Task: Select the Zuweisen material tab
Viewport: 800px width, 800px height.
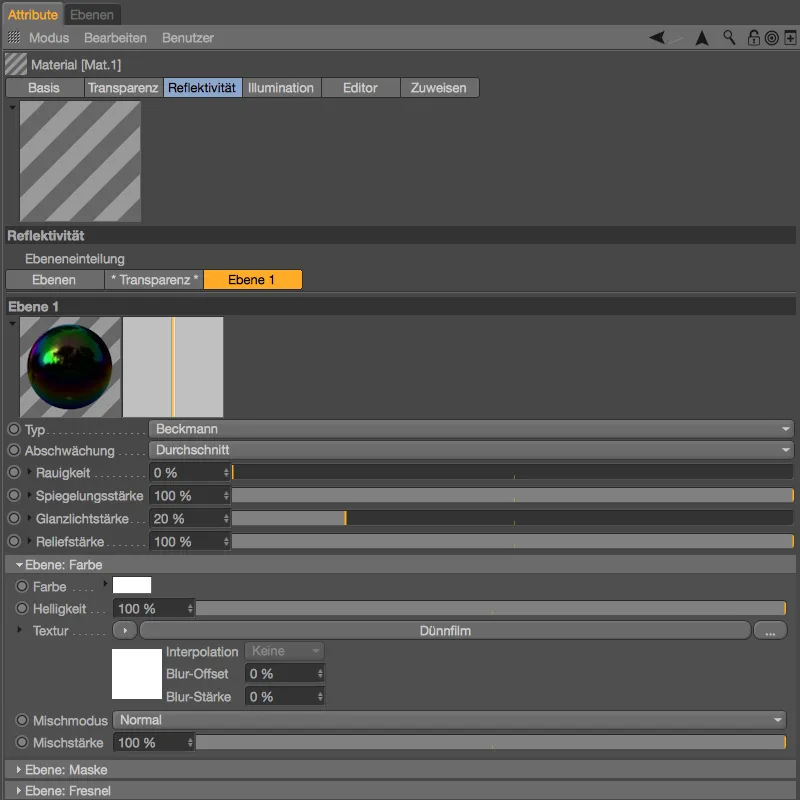Action: pyautogui.click(x=439, y=88)
